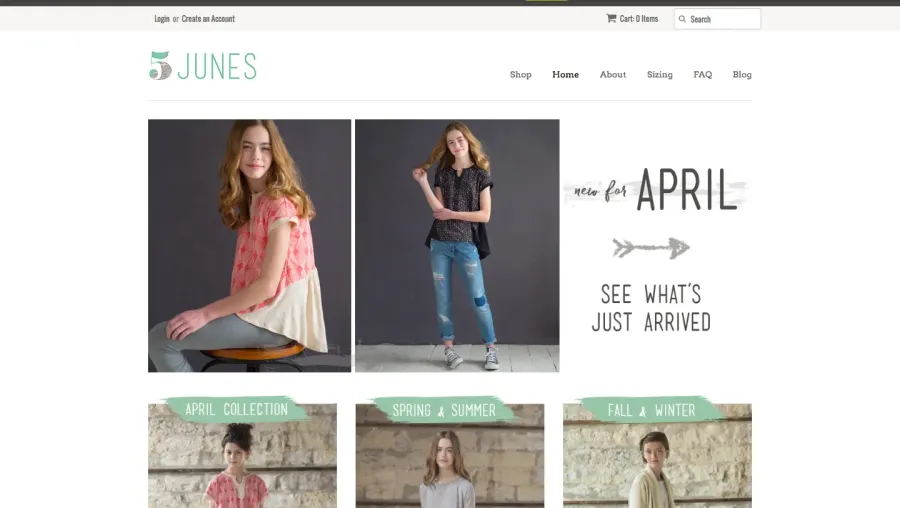Click the magnifier icon in search box
900x508 pixels.
tap(682, 19)
